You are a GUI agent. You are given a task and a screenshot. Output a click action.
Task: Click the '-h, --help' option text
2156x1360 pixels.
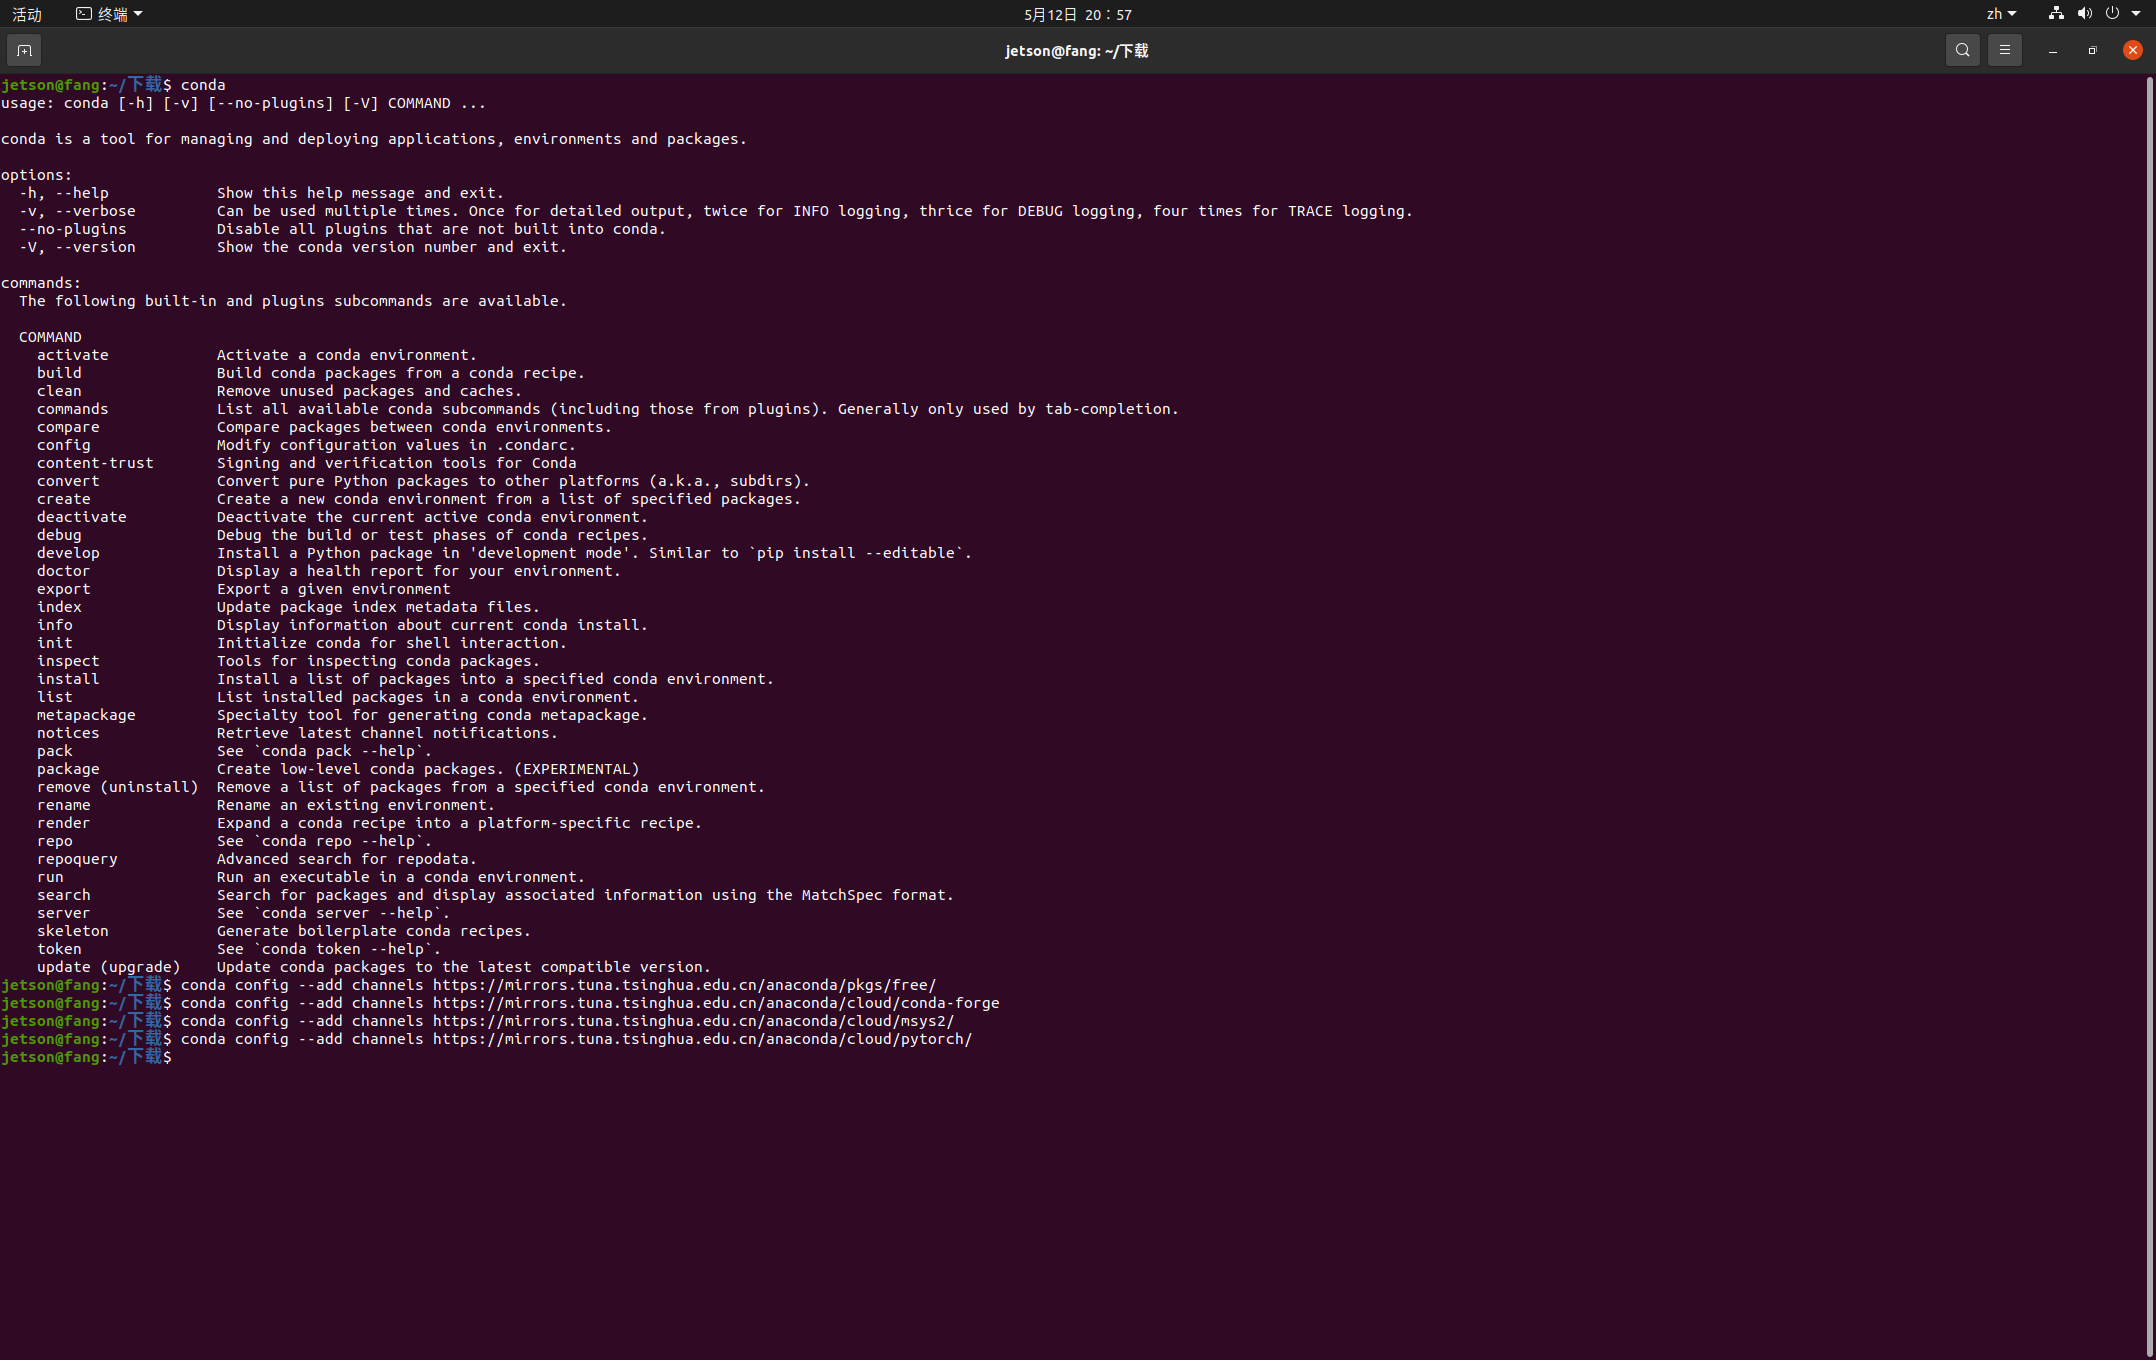point(64,193)
